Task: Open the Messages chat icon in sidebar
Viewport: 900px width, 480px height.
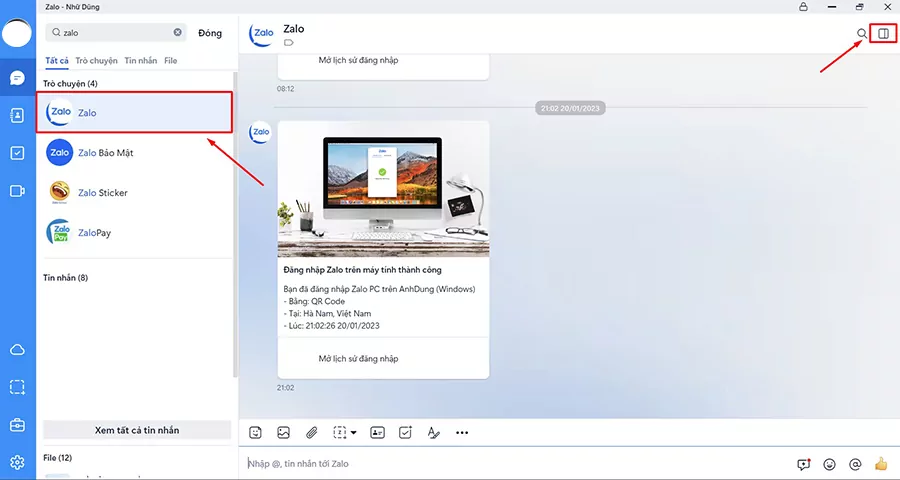Action: pyautogui.click(x=17, y=78)
